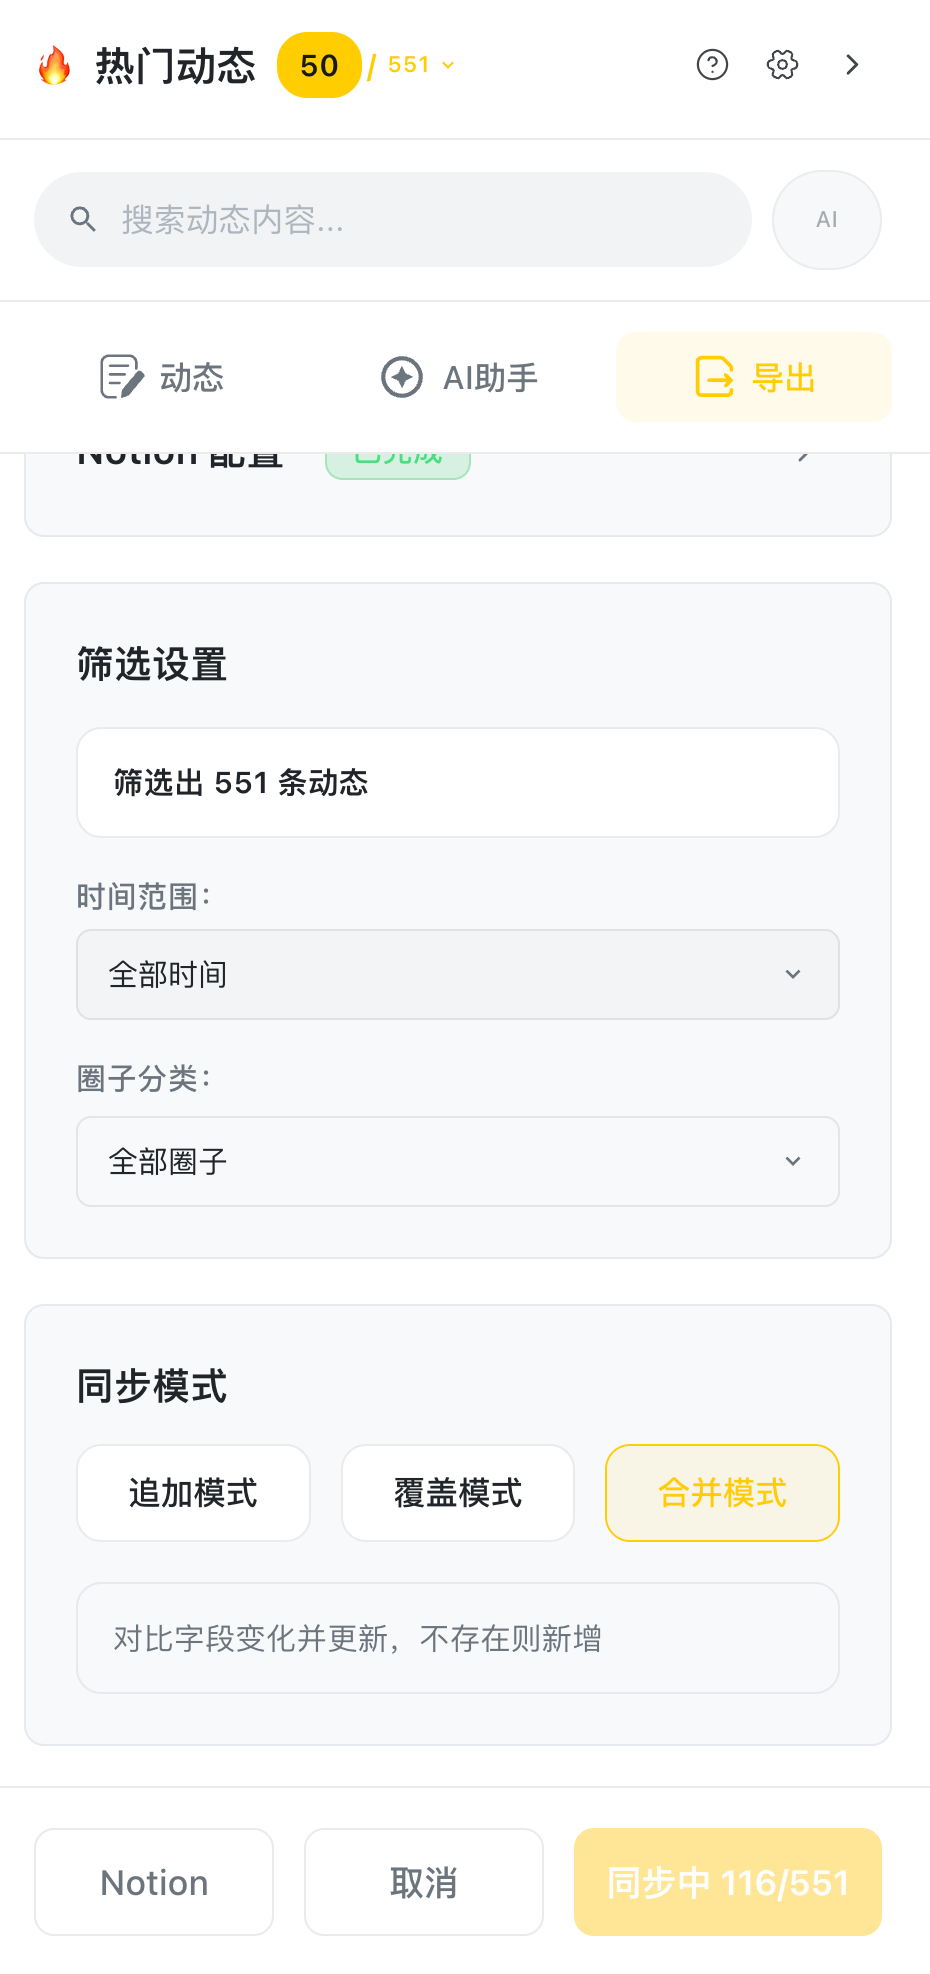Click the 同步中 116/551 progress button
This screenshot has height=1974, width=930.
click(728, 1882)
